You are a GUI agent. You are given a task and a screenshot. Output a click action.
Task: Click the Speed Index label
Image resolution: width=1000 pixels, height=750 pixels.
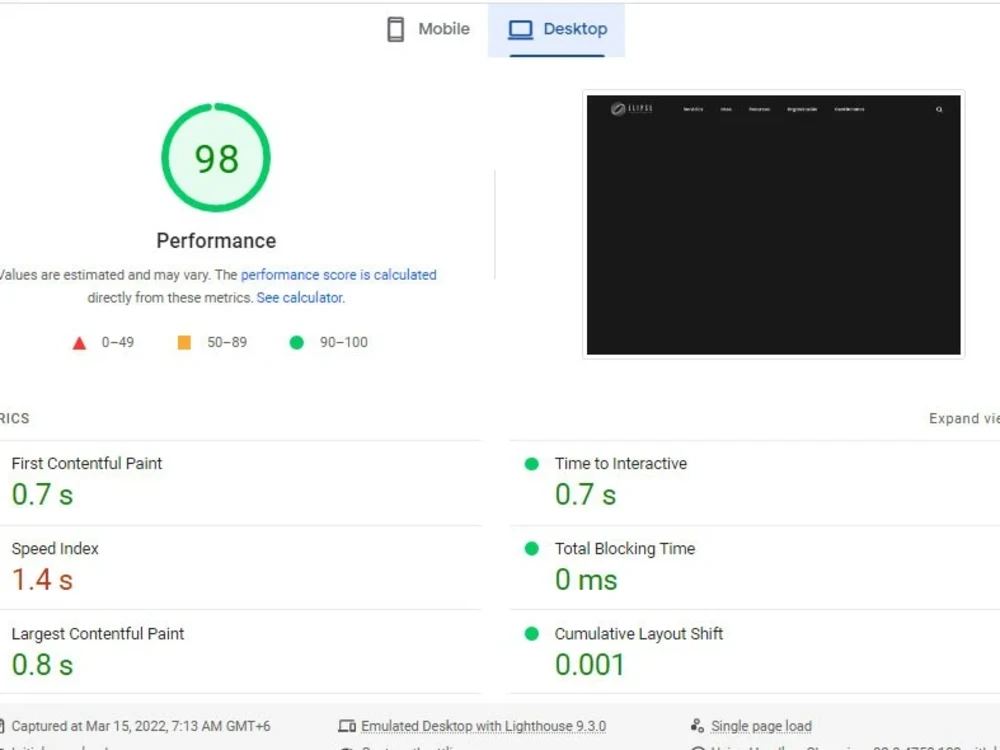[x=55, y=548]
